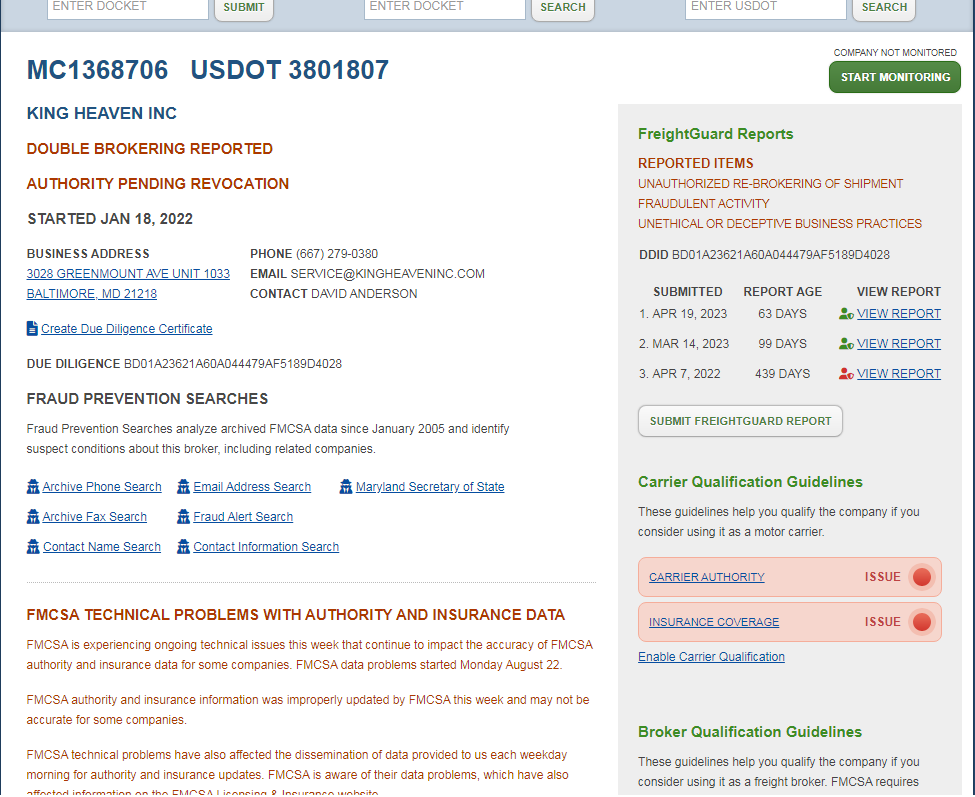Image resolution: width=975 pixels, height=797 pixels.
Task: Click the icon next to Fraud Alert Search
Action: click(184, 517)
